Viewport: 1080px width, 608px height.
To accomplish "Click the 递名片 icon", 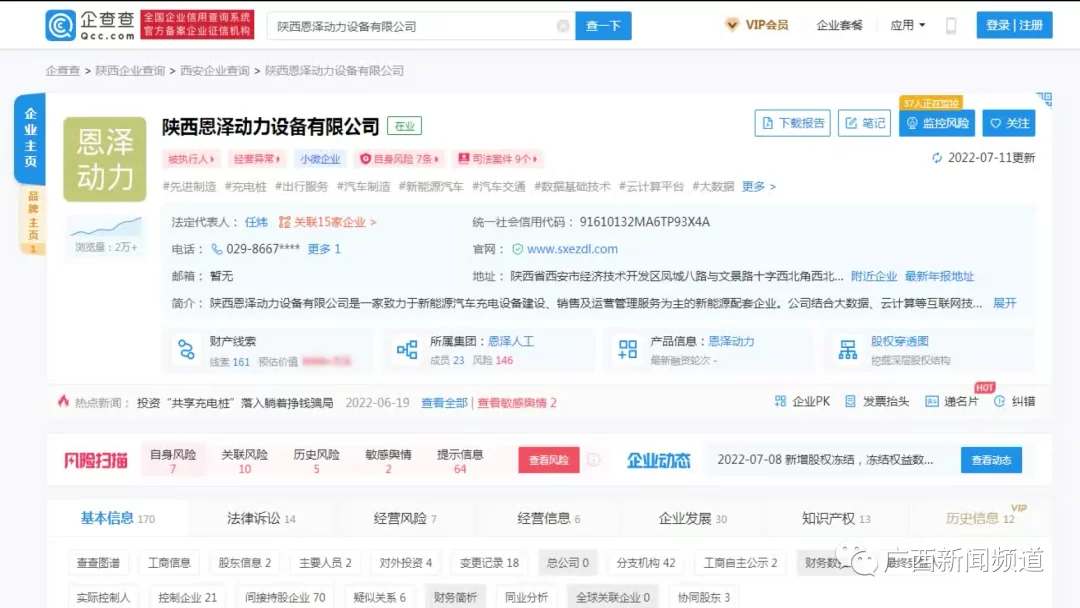I will click(932, 401).
